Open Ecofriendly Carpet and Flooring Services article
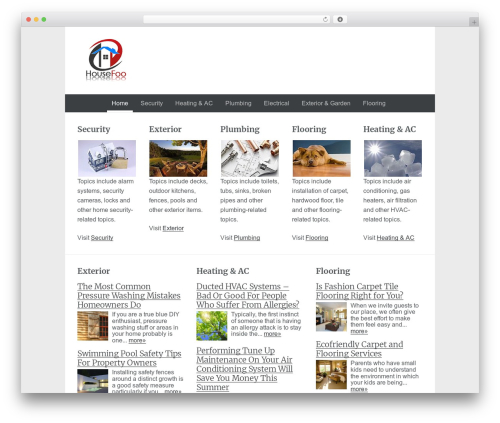The image size is (500, 423). point(359,349)
